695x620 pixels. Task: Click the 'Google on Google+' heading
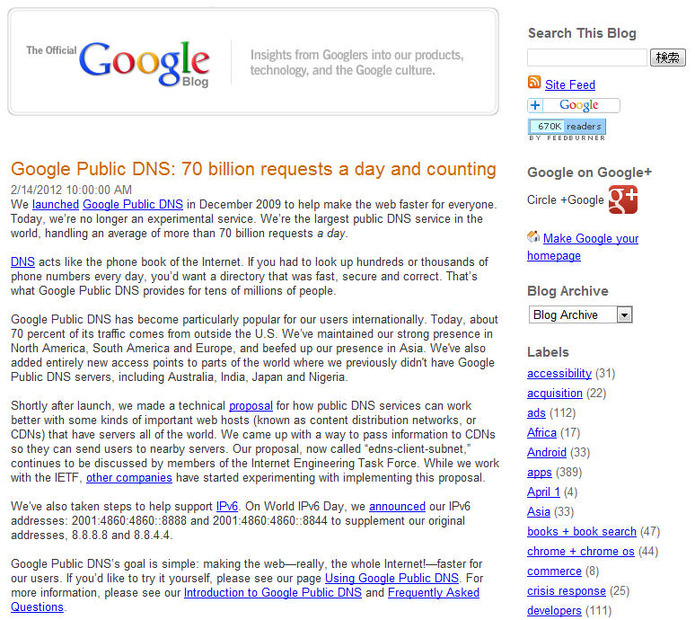tap(589, 172)
